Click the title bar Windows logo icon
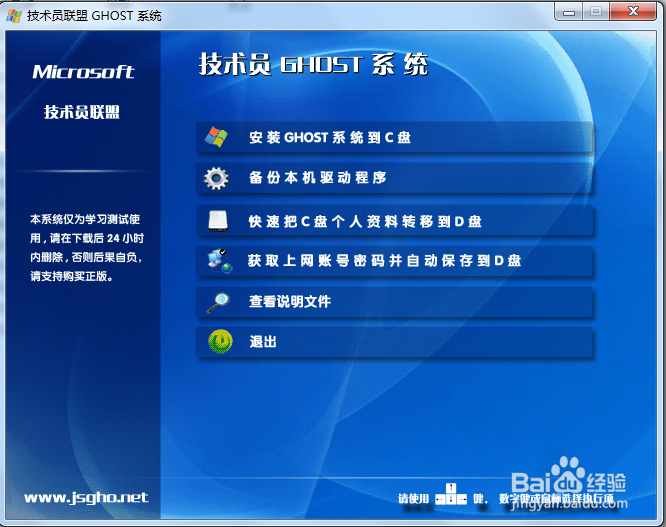Image resolution: width=666 pixels, height=527 pixels. click(x=14, y=16)
